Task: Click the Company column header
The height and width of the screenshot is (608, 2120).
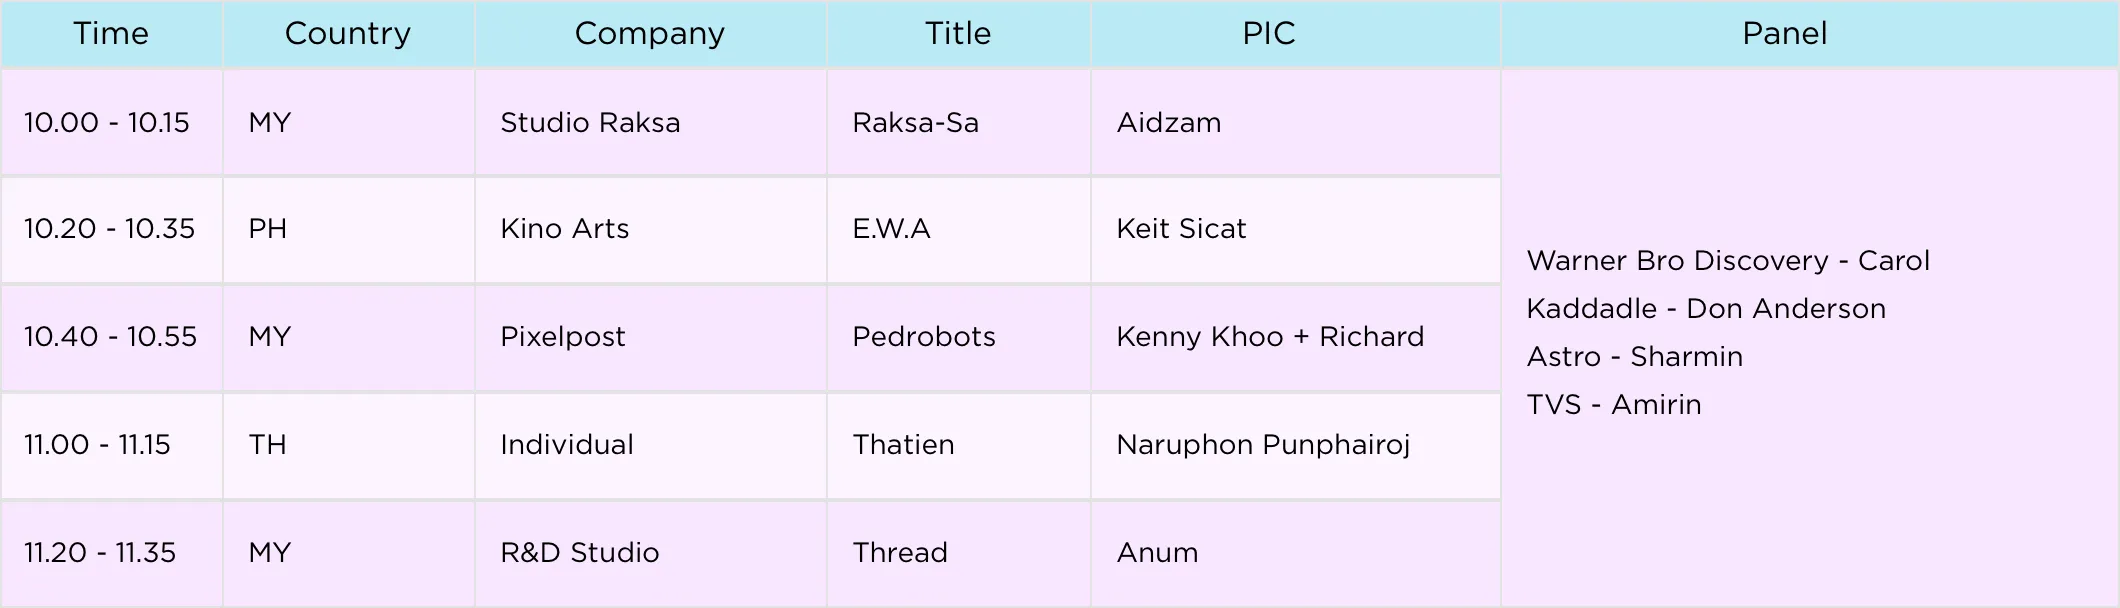Action: pos(650,34)
